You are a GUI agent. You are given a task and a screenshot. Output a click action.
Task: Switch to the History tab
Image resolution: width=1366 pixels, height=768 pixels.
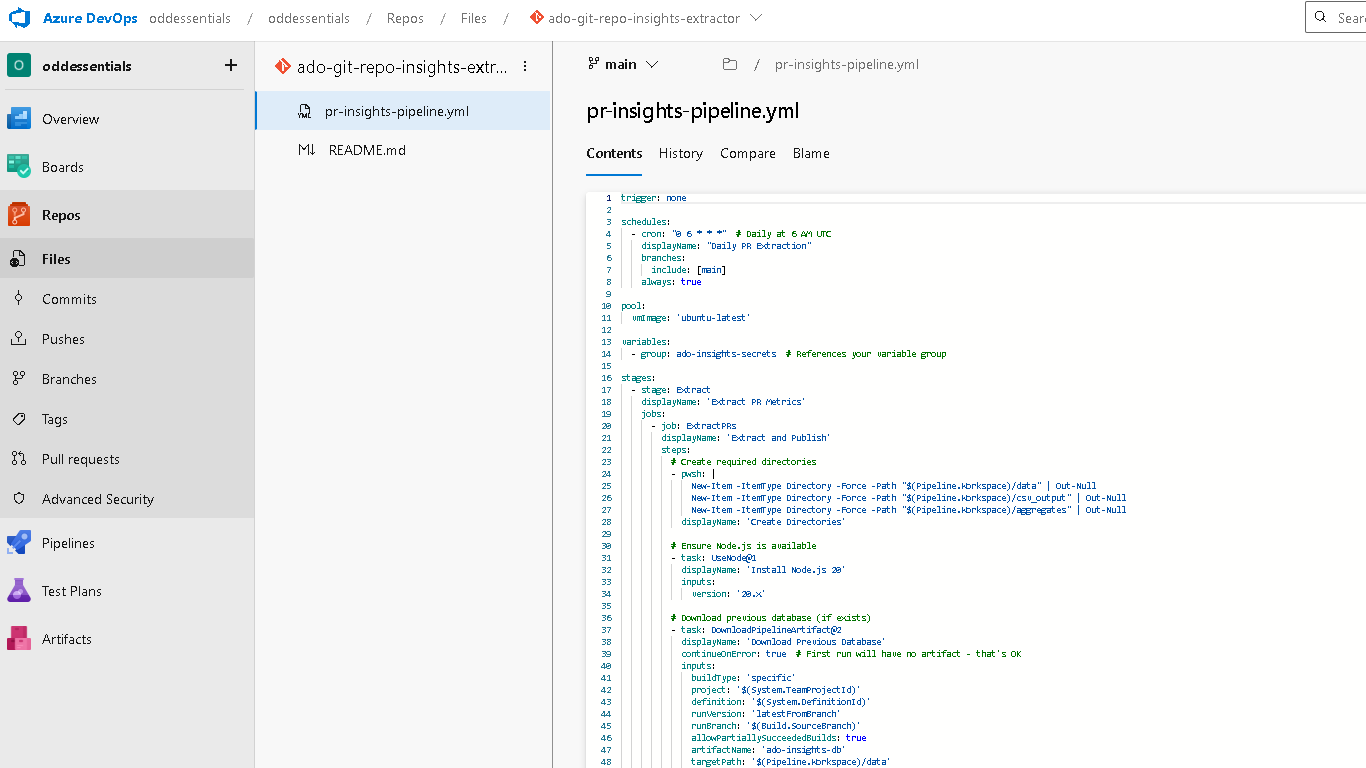pyautogui.click(x=681, y=153)
